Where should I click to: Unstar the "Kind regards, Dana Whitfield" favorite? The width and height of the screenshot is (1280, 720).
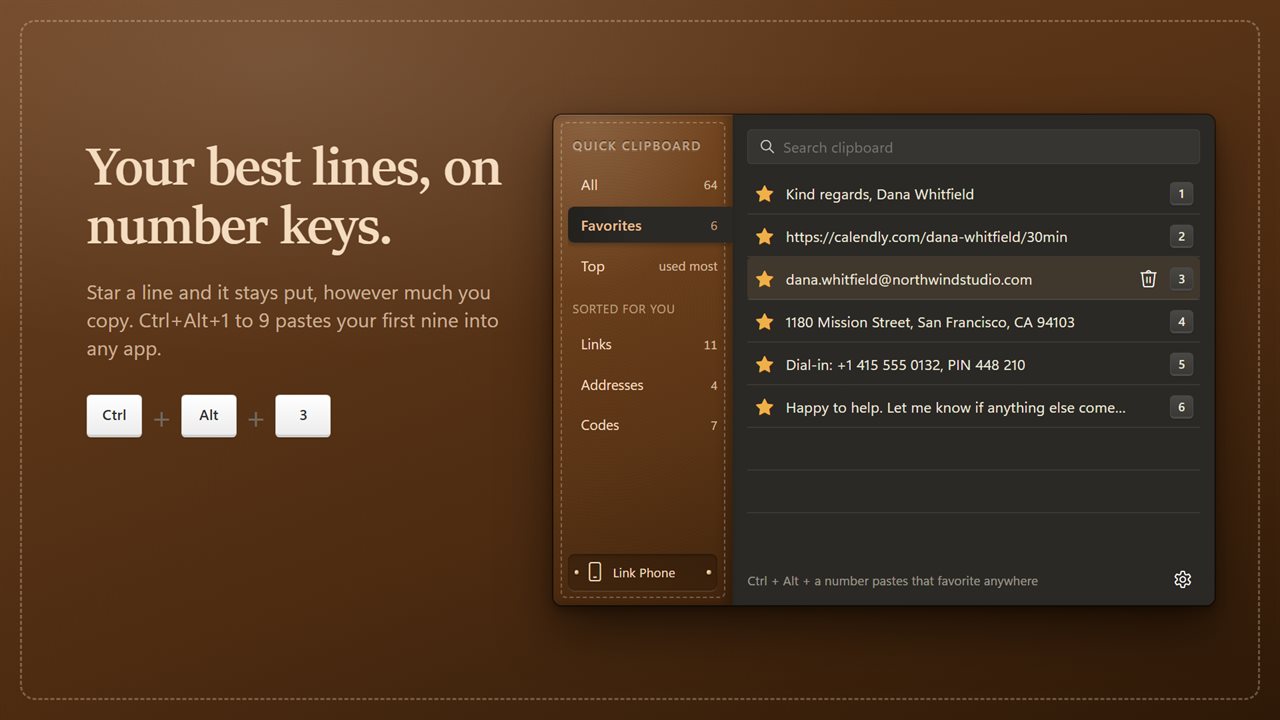tap(765, 194)
